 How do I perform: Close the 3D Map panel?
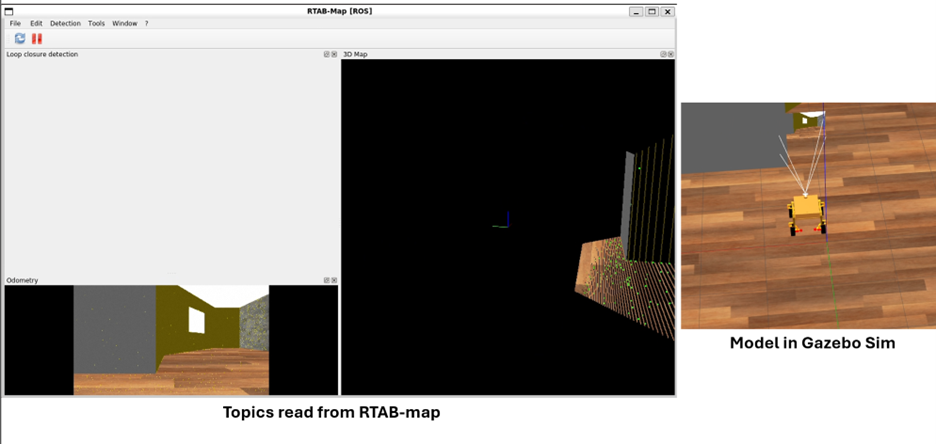point(670,54)
